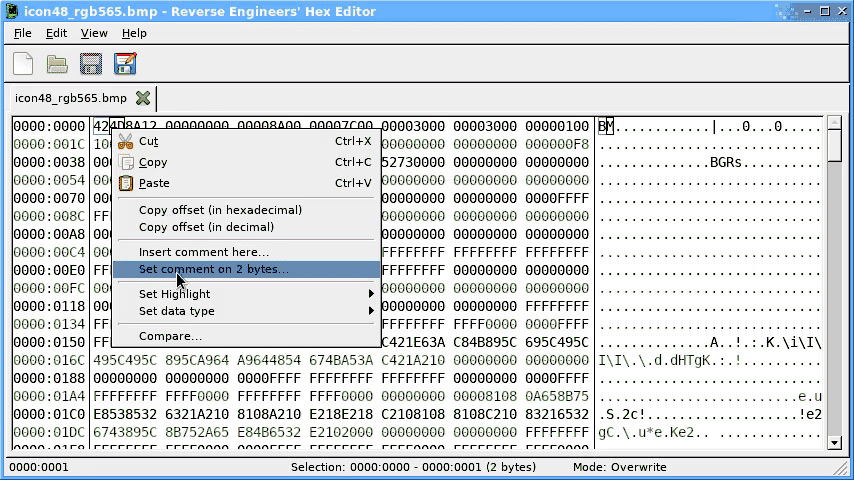The width and height of the screenshot is (854, 480).
Task: Click status bar offset 0000:0001
Action: 39,467
